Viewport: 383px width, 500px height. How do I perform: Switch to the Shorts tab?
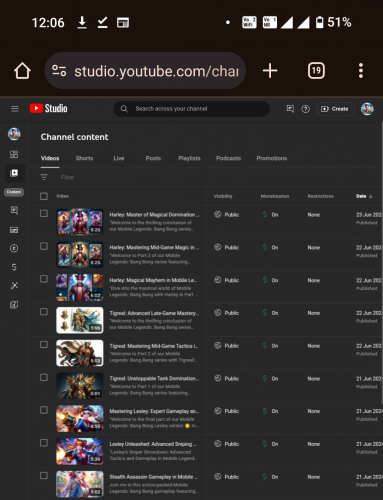[x=84, y=158]
